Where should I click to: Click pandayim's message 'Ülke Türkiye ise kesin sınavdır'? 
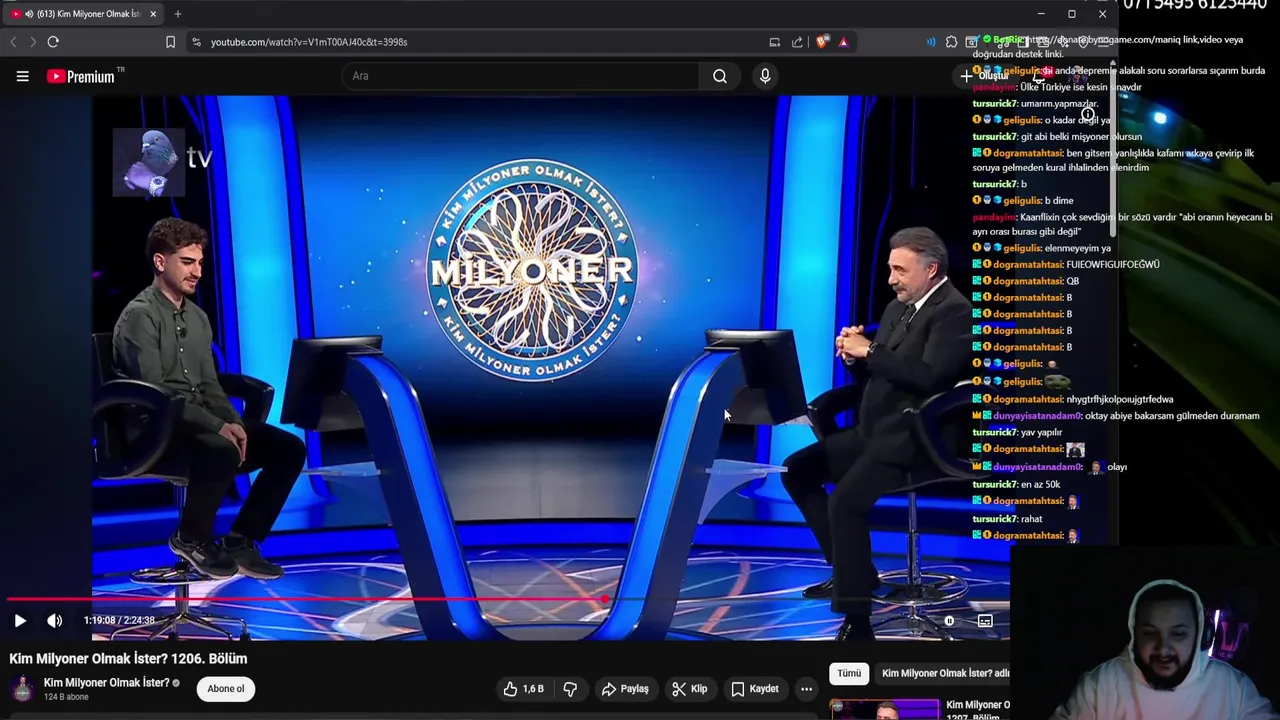click(x=1081, y=87)
